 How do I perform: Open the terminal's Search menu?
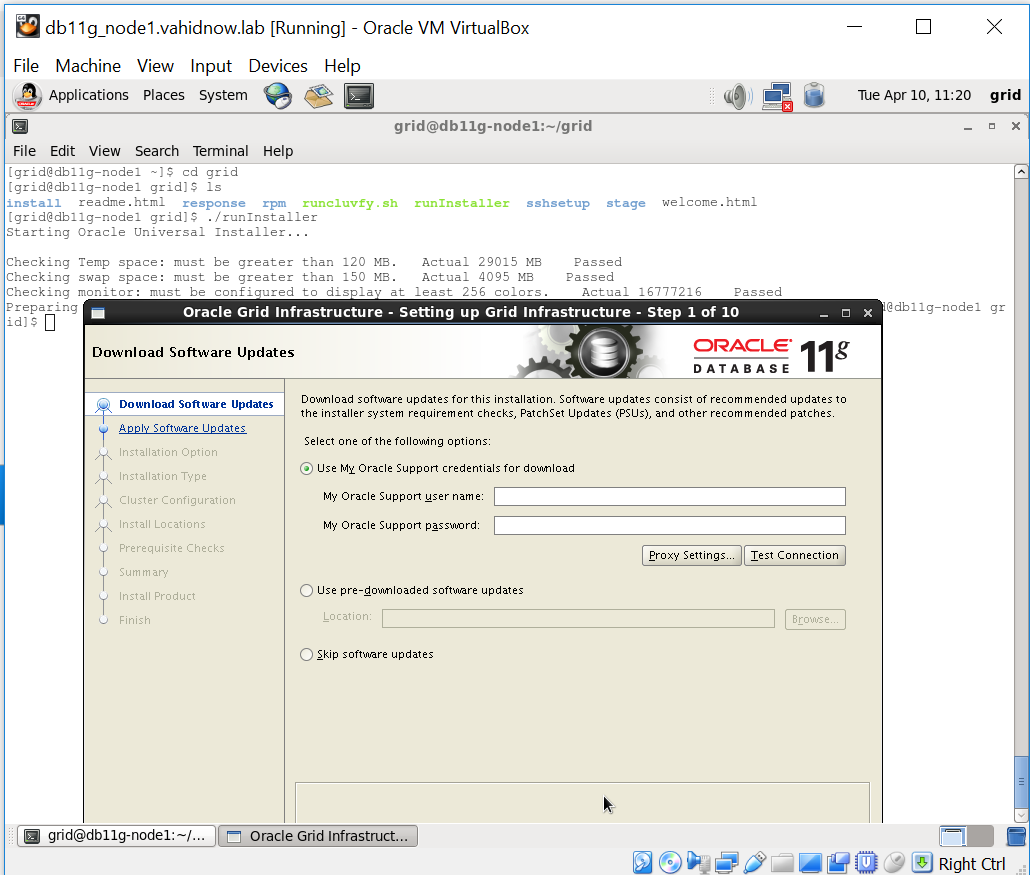[x=157, y=151]
